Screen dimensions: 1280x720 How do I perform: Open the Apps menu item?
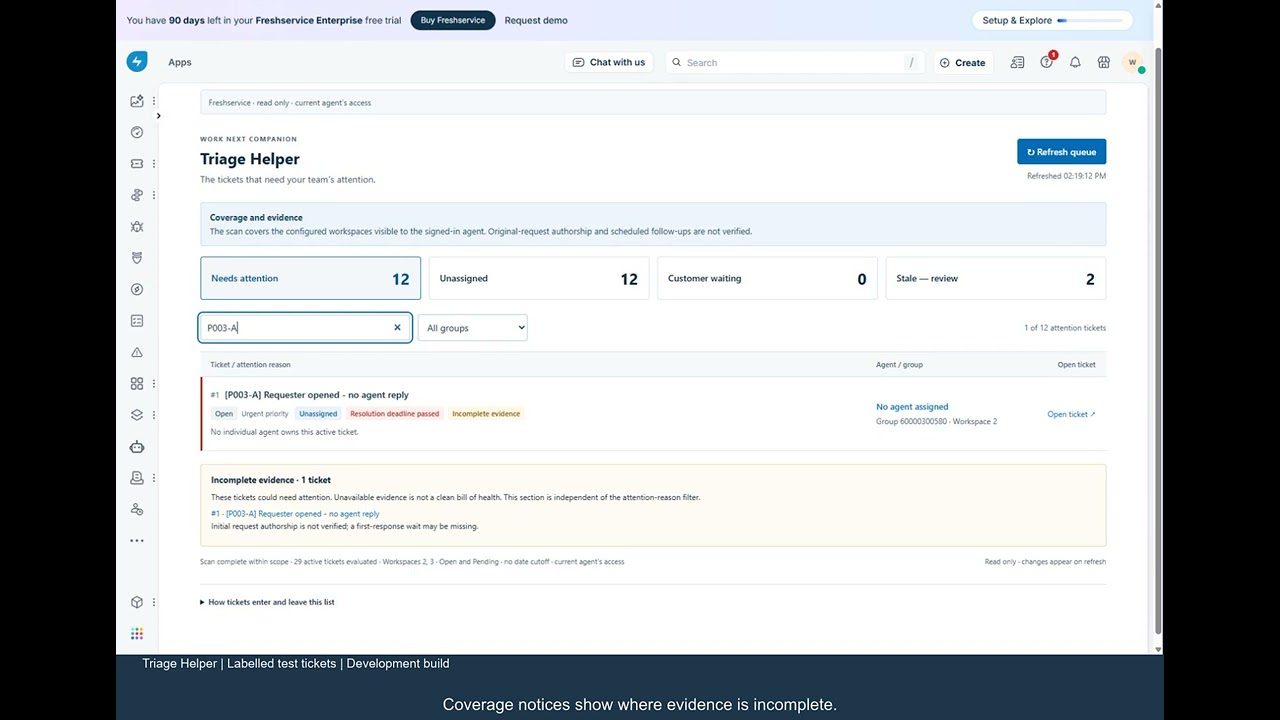point(180,62)
